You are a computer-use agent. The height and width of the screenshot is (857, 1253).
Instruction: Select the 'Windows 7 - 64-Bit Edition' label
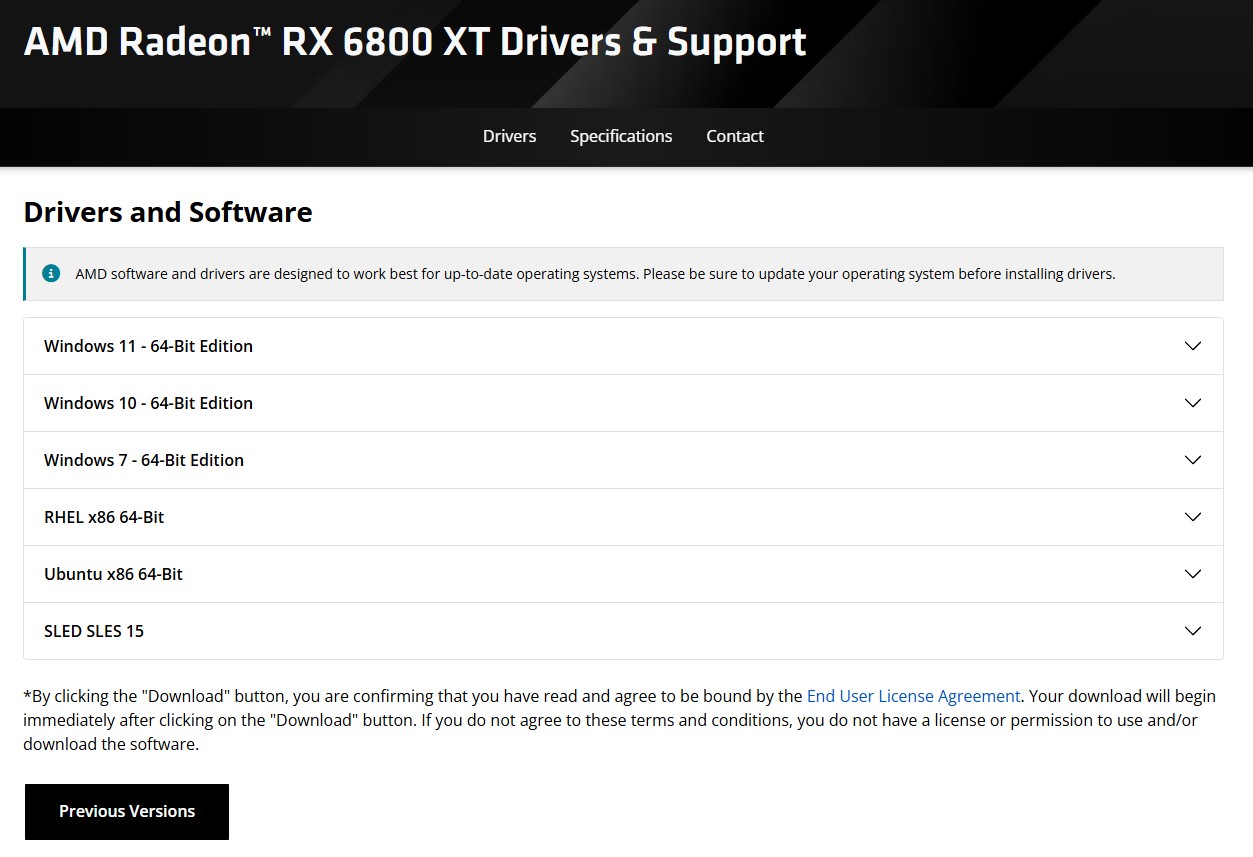coord(144,460)
